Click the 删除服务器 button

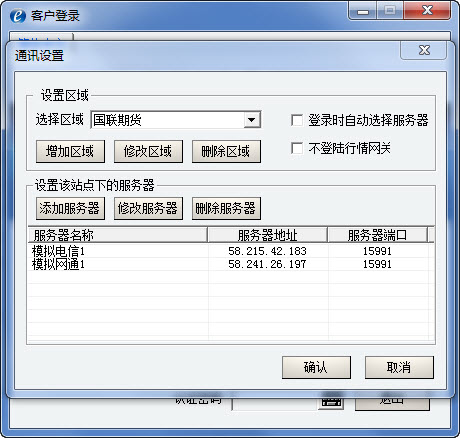tap(226, 209)
